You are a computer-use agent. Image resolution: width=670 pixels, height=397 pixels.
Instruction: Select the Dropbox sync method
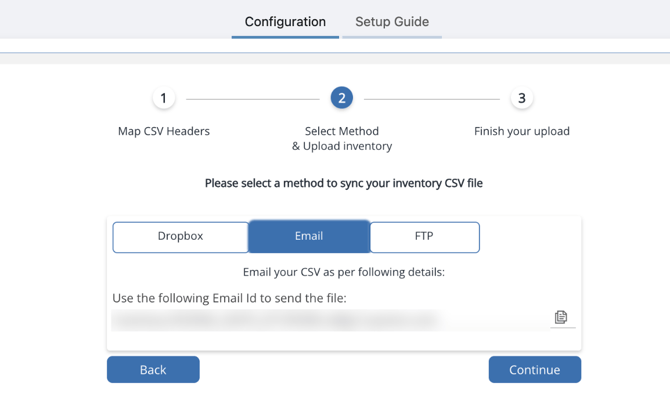click(x=180, y=237)
